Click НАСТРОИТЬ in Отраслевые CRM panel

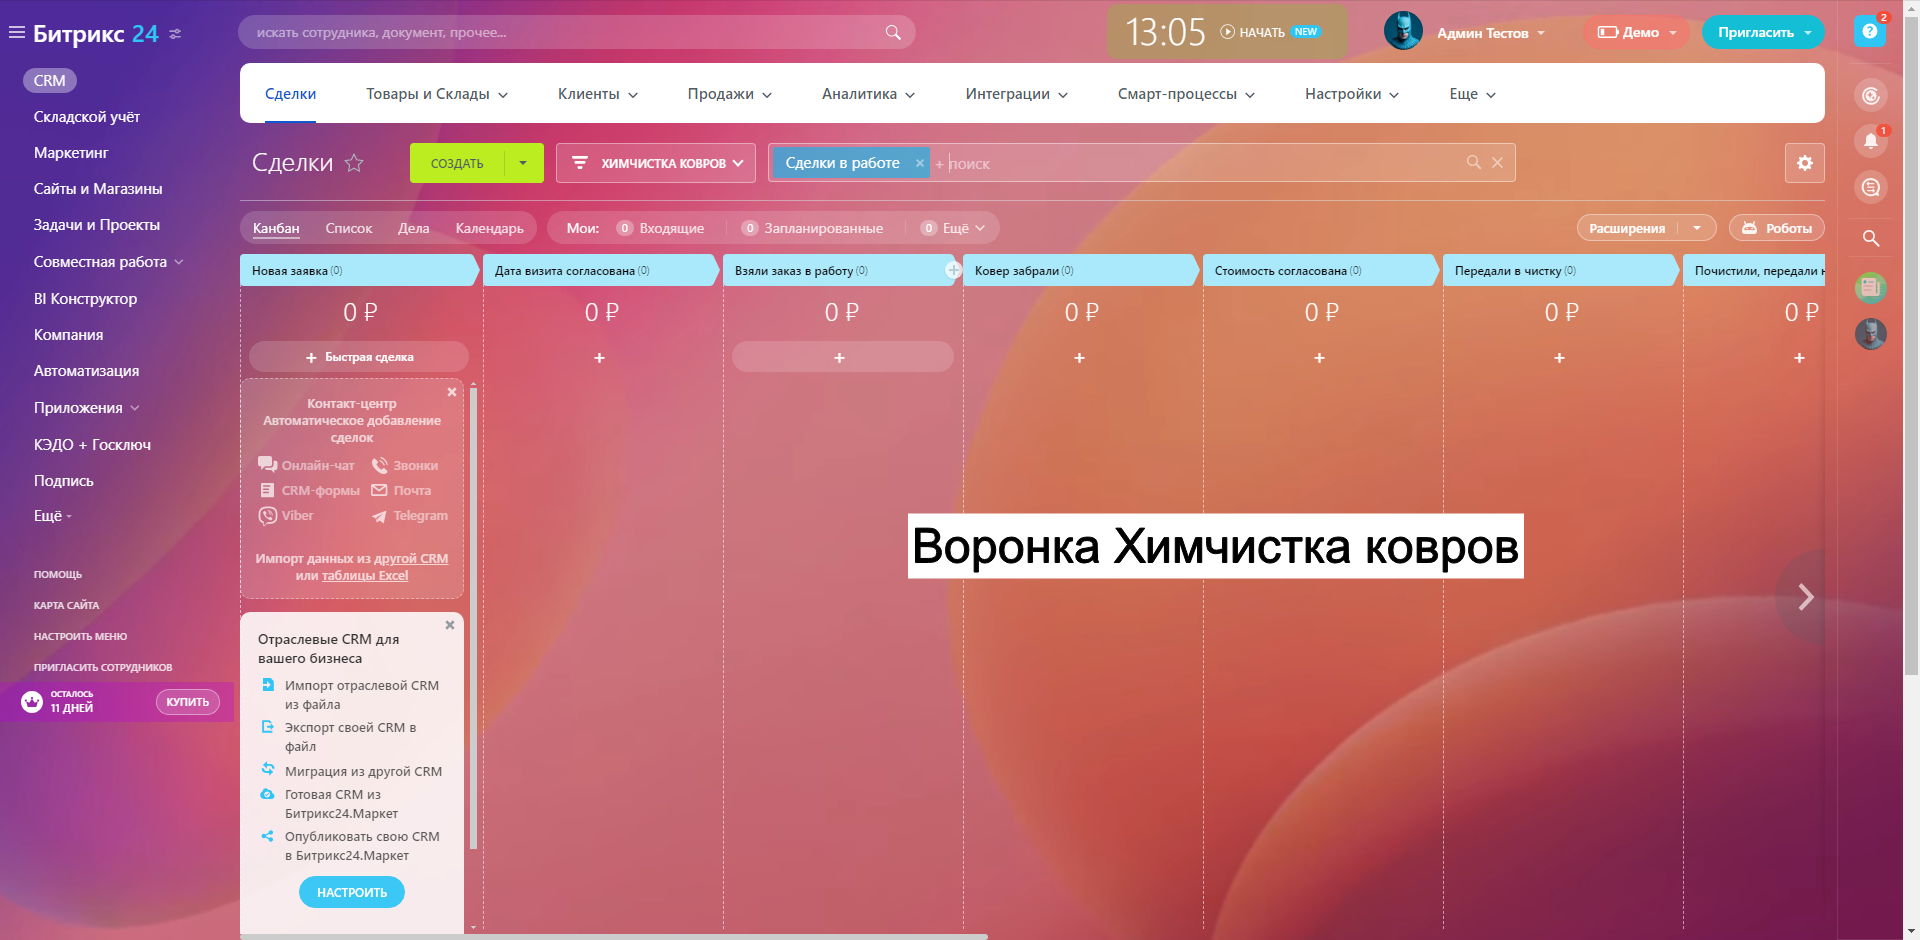tap(352, 892)
